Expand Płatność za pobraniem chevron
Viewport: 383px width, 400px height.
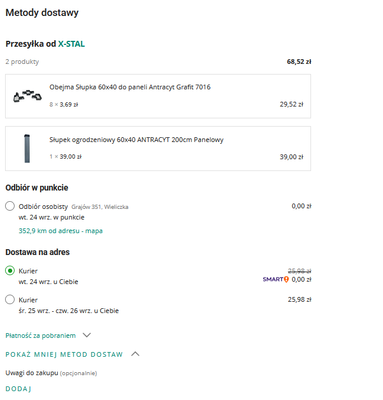click(x=87, y=335)
